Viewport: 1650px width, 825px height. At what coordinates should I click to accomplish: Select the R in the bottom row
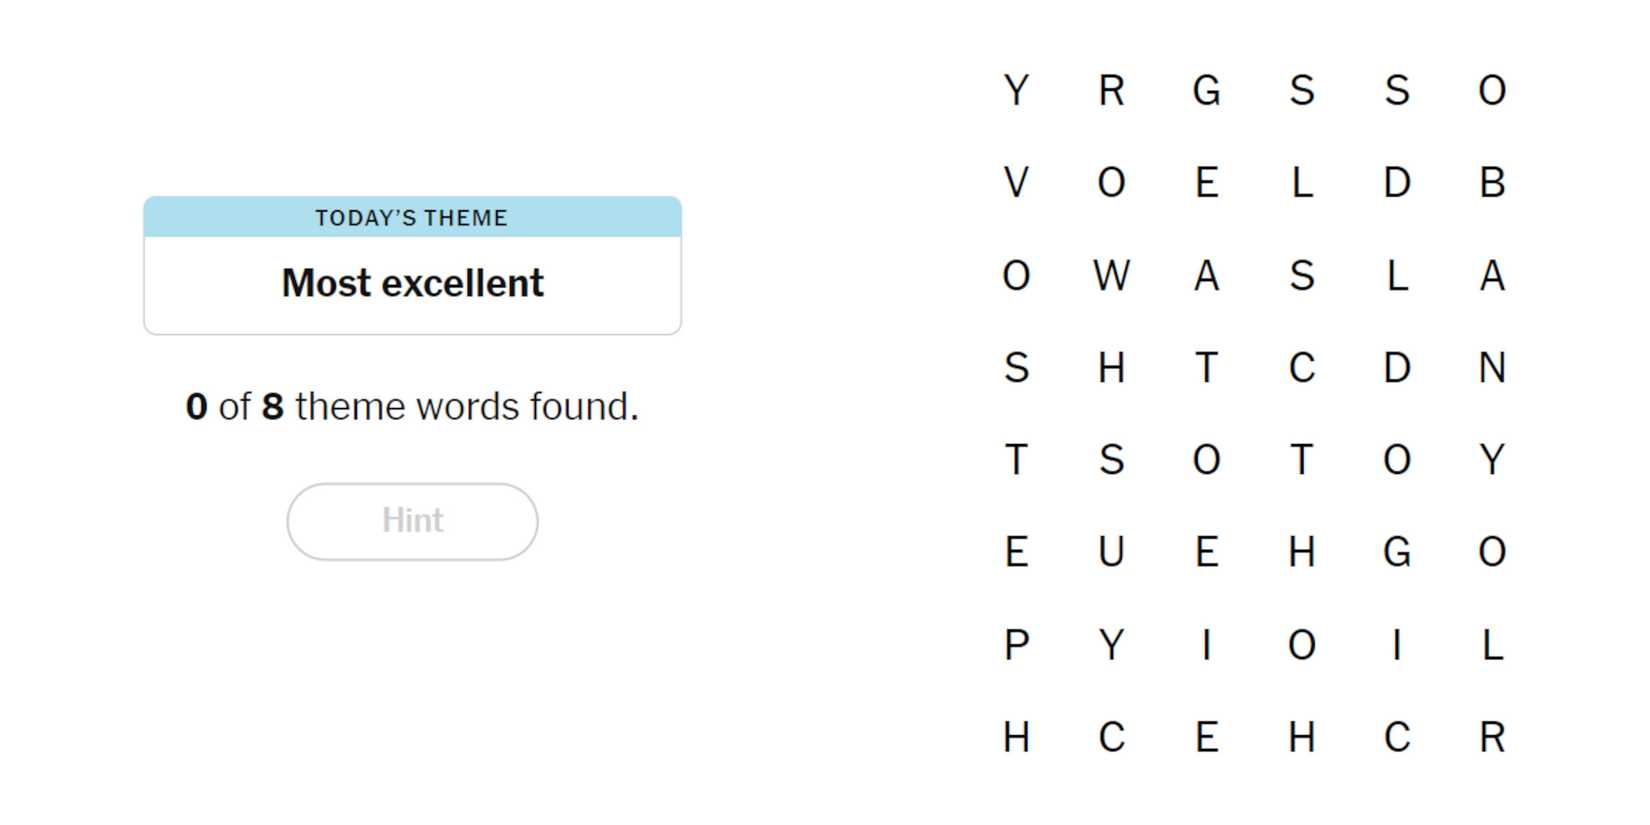[1492, 738]
